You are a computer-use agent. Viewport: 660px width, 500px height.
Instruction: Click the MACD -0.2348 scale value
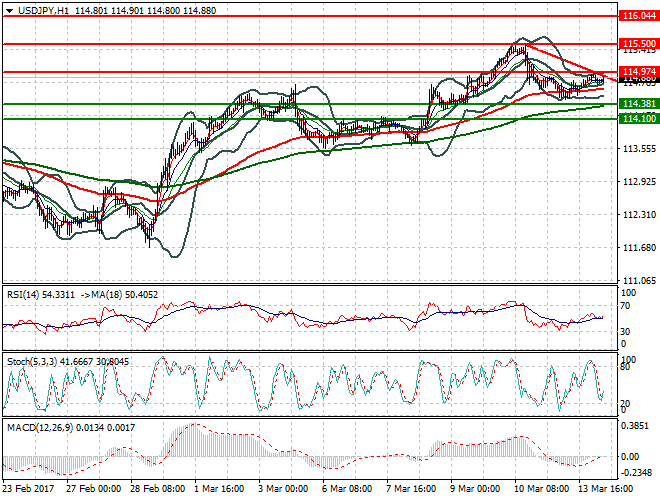[635, 473]
